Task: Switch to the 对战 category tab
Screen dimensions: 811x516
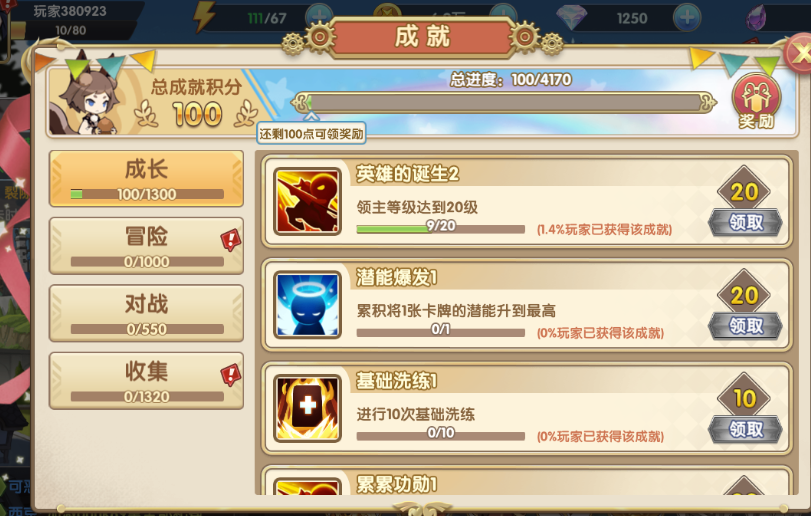Action: (146, 313)
